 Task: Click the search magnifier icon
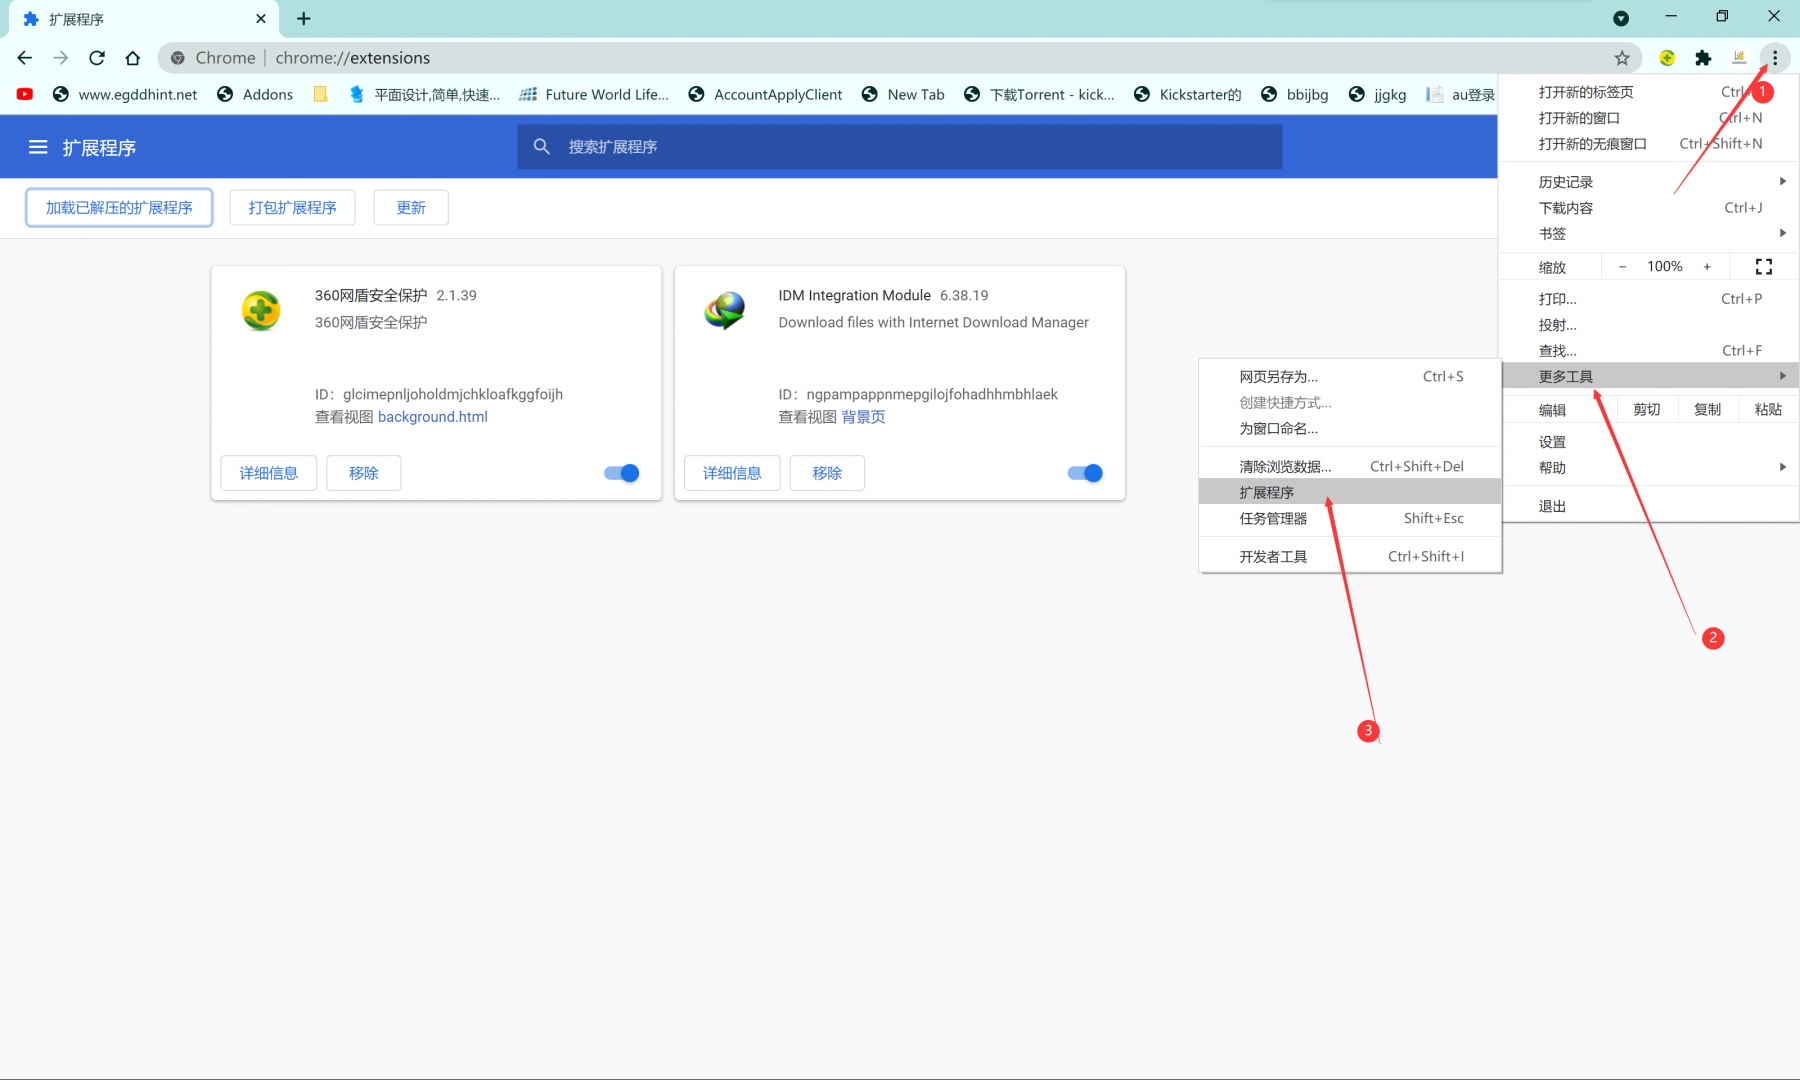542,147
